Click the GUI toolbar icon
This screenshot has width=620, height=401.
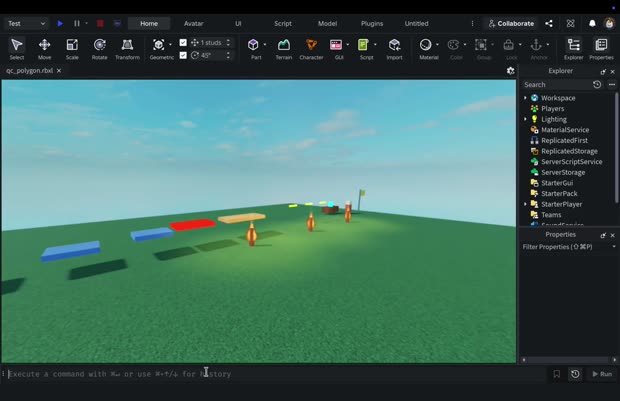(x=336, y=45)
